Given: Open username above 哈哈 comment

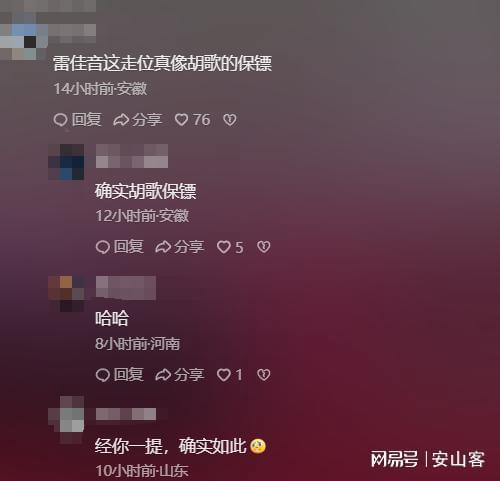Looking at the screenshot, I should click(126, 287).
